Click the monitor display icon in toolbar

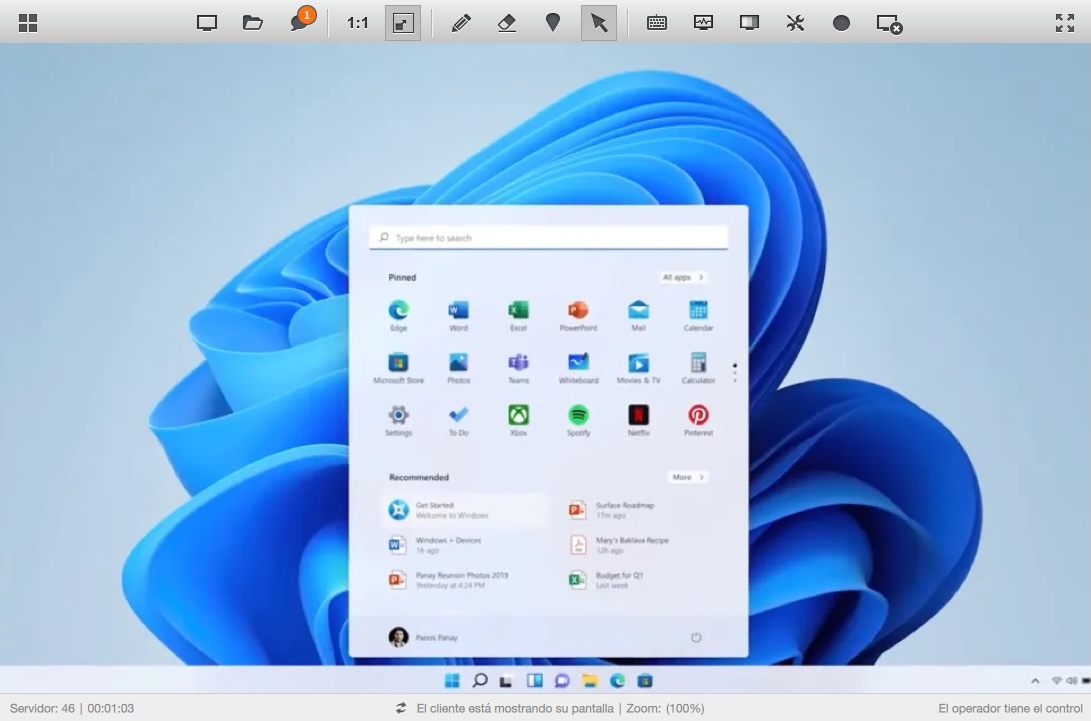(207, 23)
